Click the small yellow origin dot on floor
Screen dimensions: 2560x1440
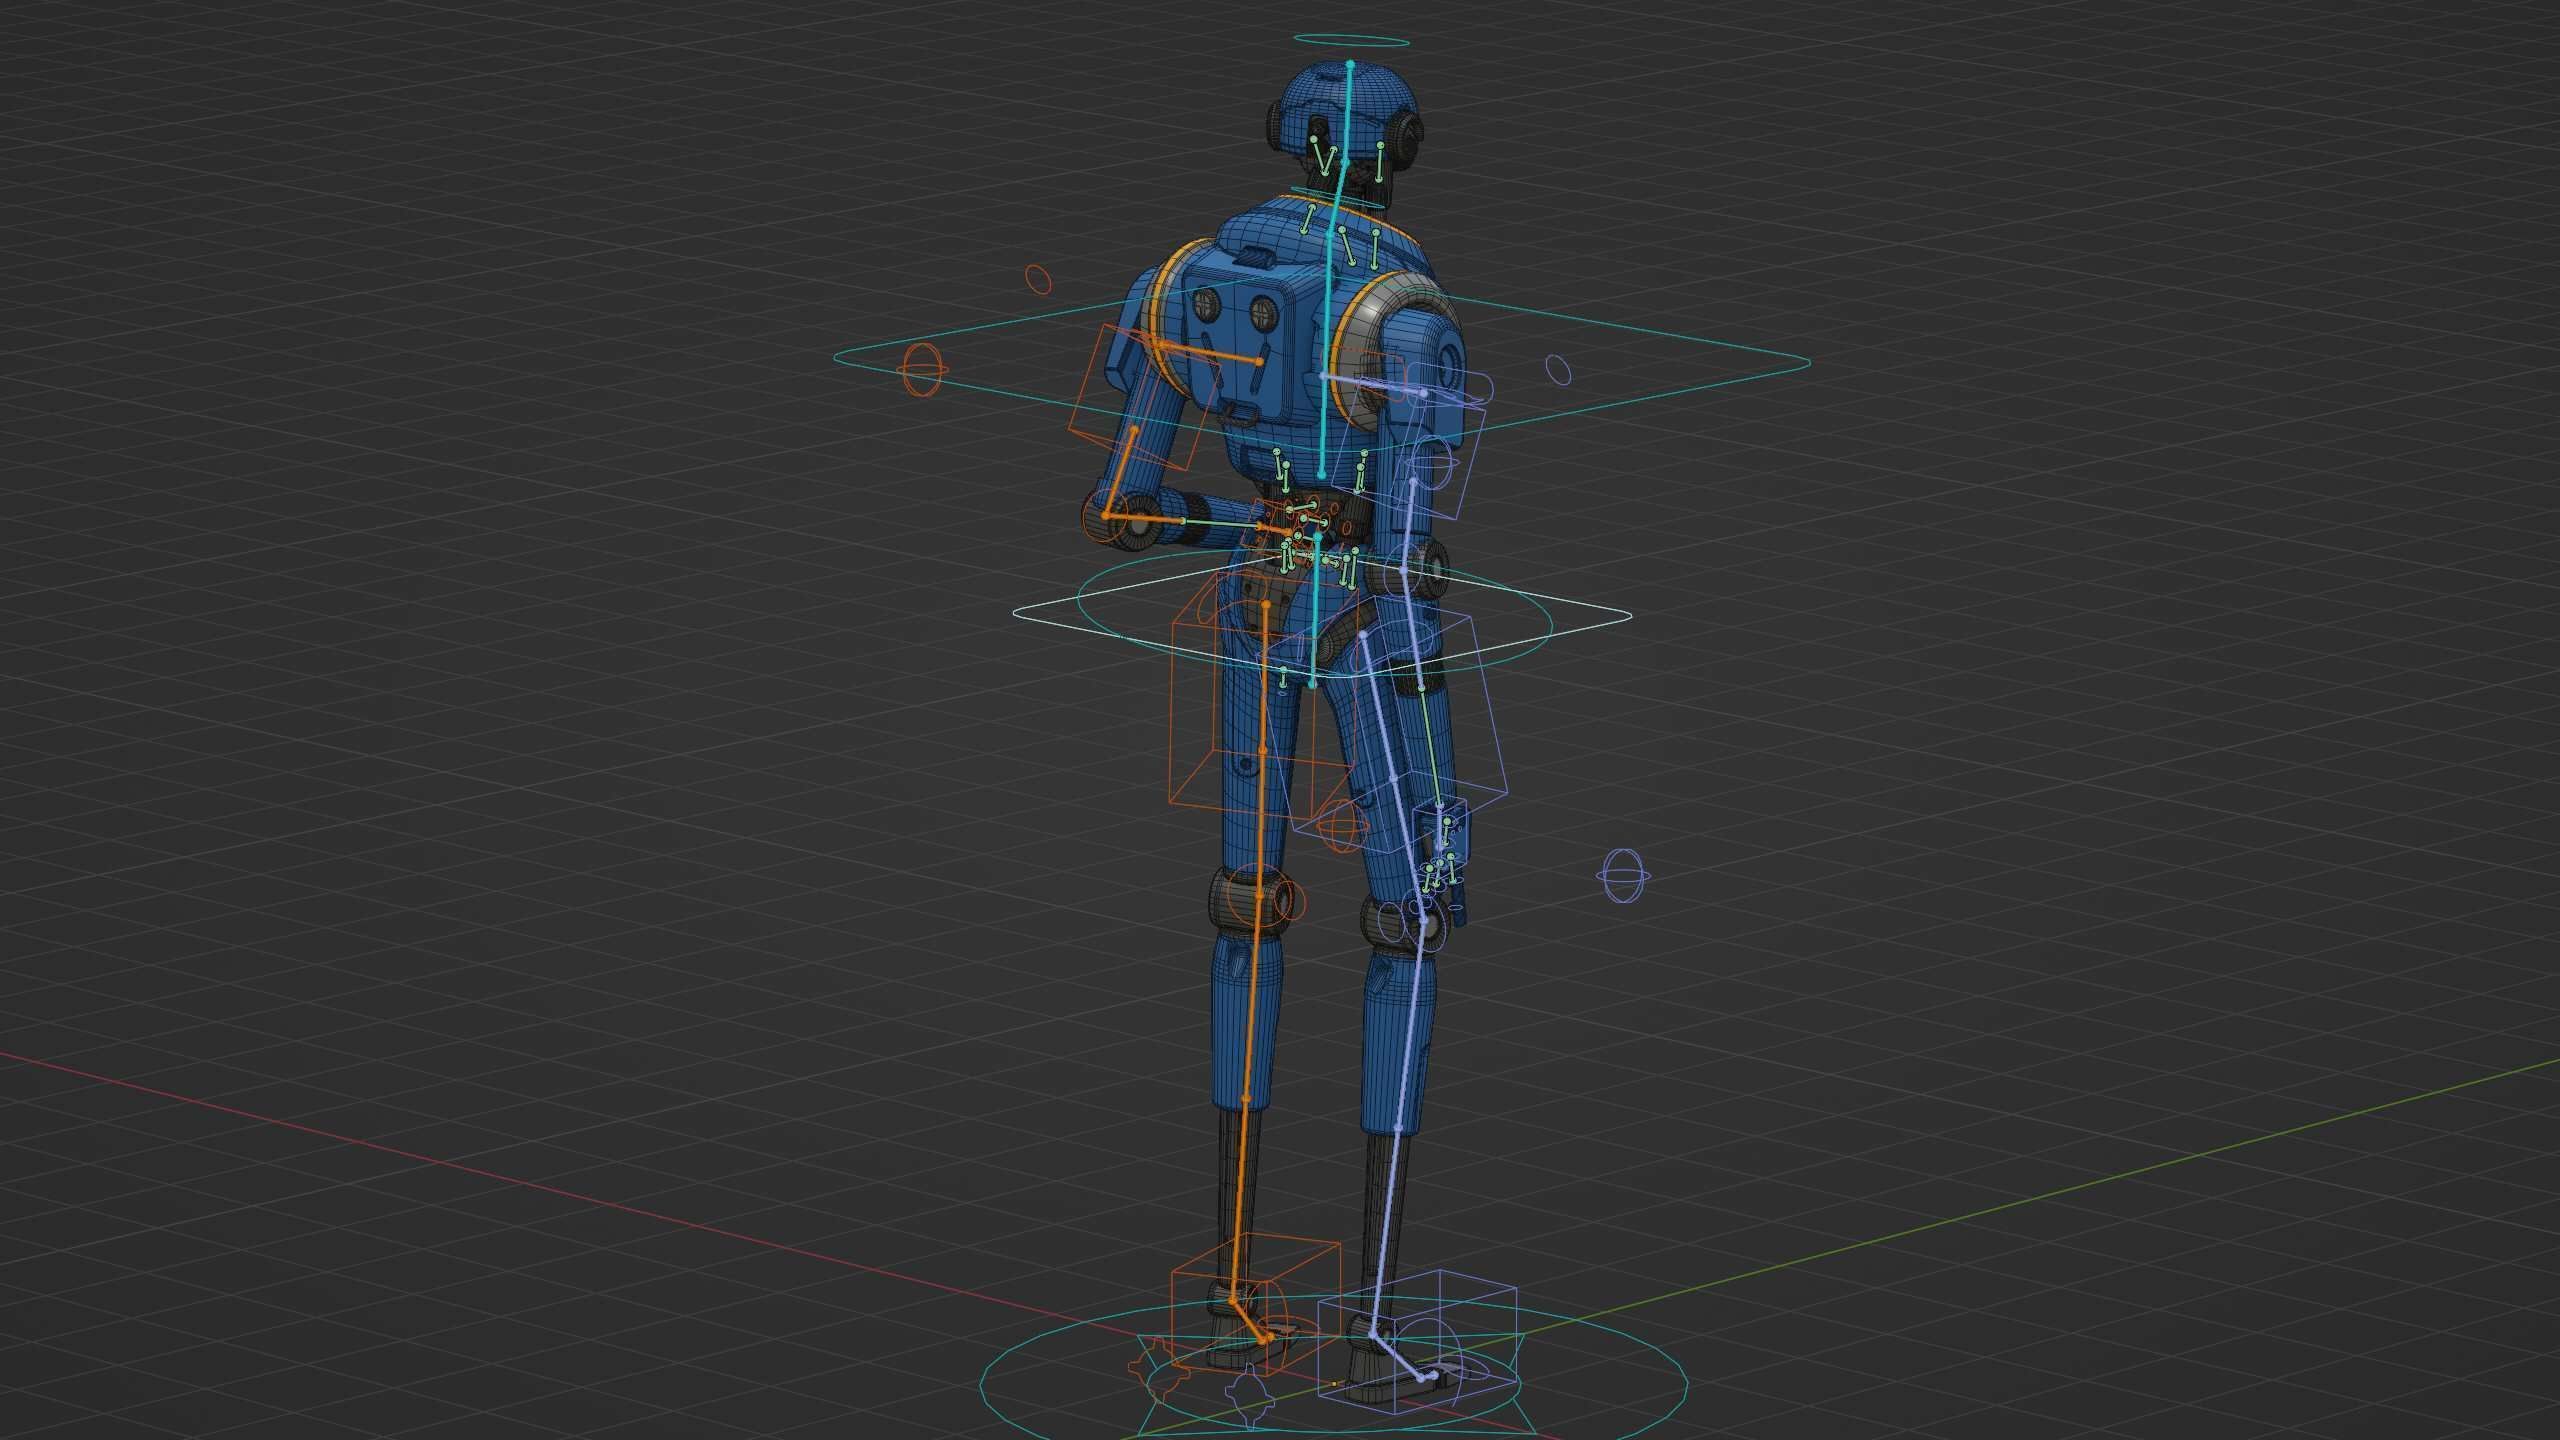click(x=1335, y=1383)
